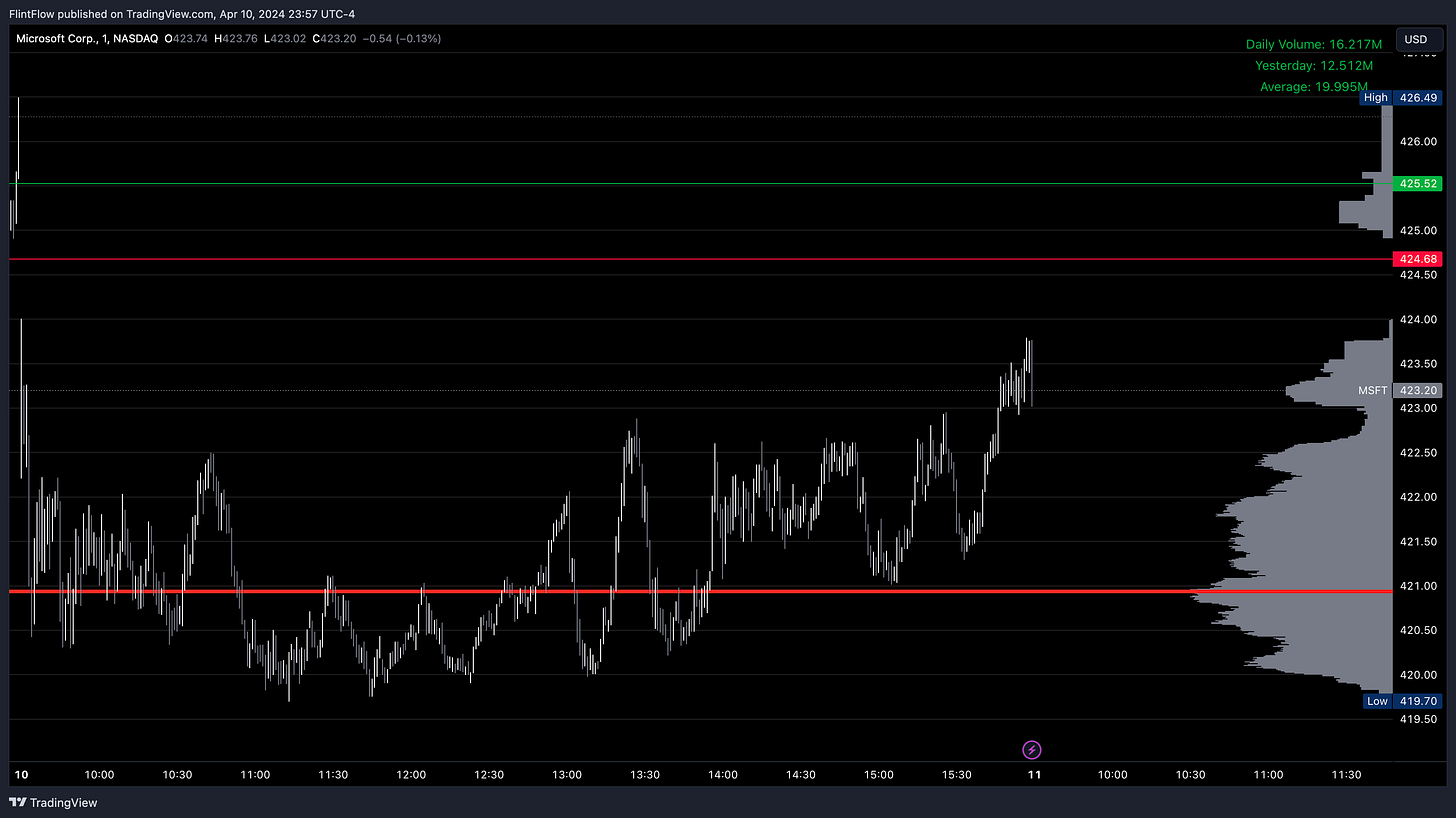Click the −0.54 (−0.13%) change value
The height and width of the screenshot is (818, 1456).
[x=402, y=39]
